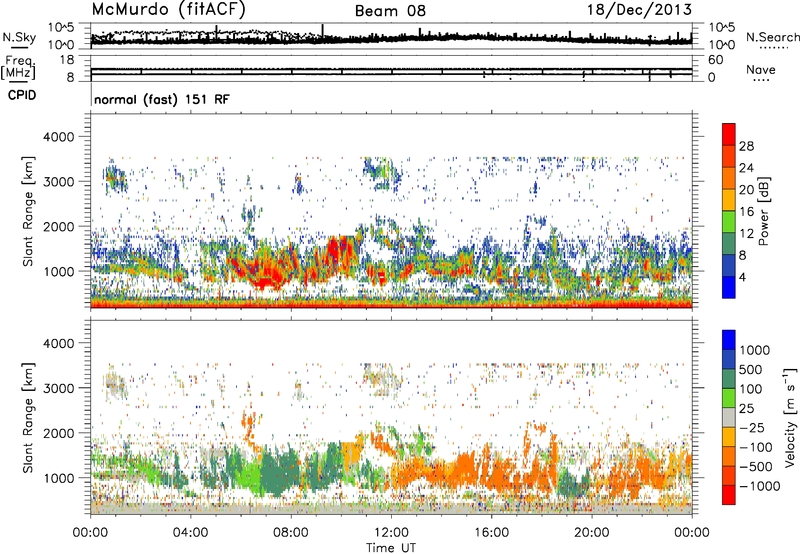
Task: Click the 'Freq. [MHz]' label
Action: tap(18, 68)
